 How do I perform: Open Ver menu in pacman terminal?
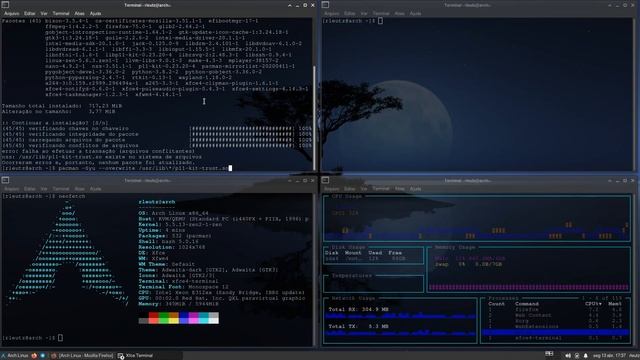44,13
